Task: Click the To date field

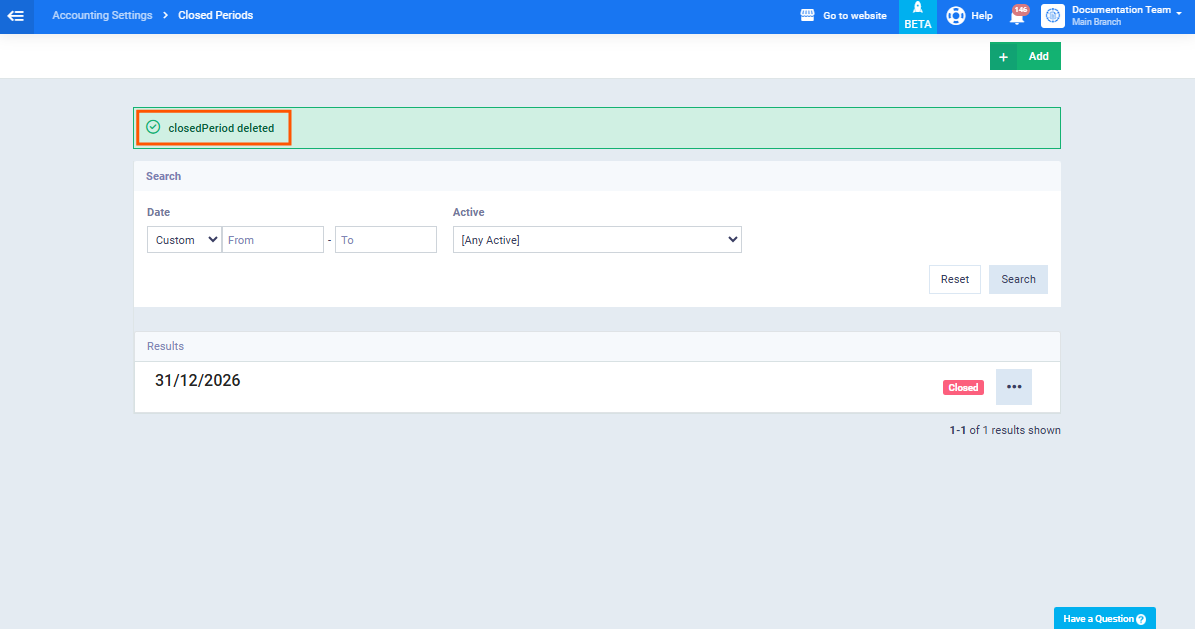Action: (386, 239)
